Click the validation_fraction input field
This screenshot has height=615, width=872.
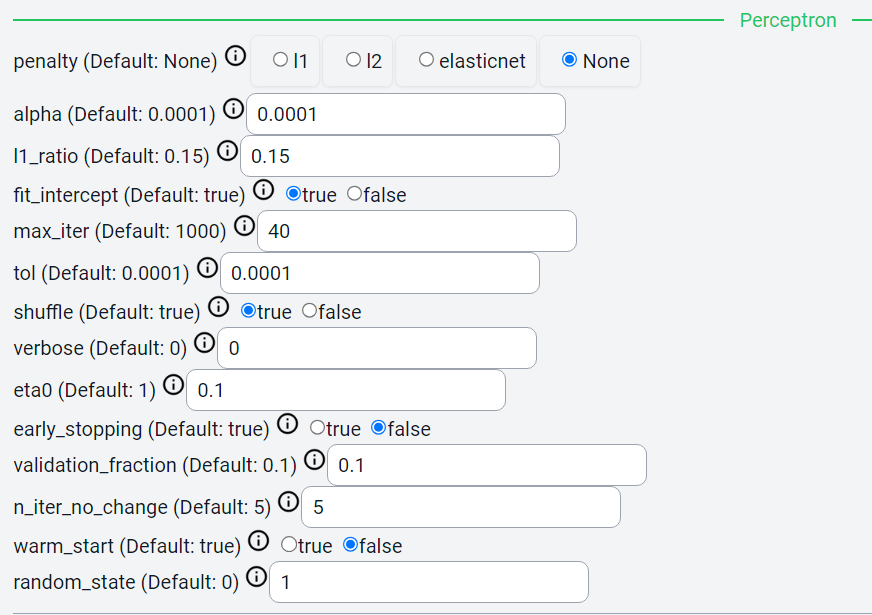click(487, 465)
